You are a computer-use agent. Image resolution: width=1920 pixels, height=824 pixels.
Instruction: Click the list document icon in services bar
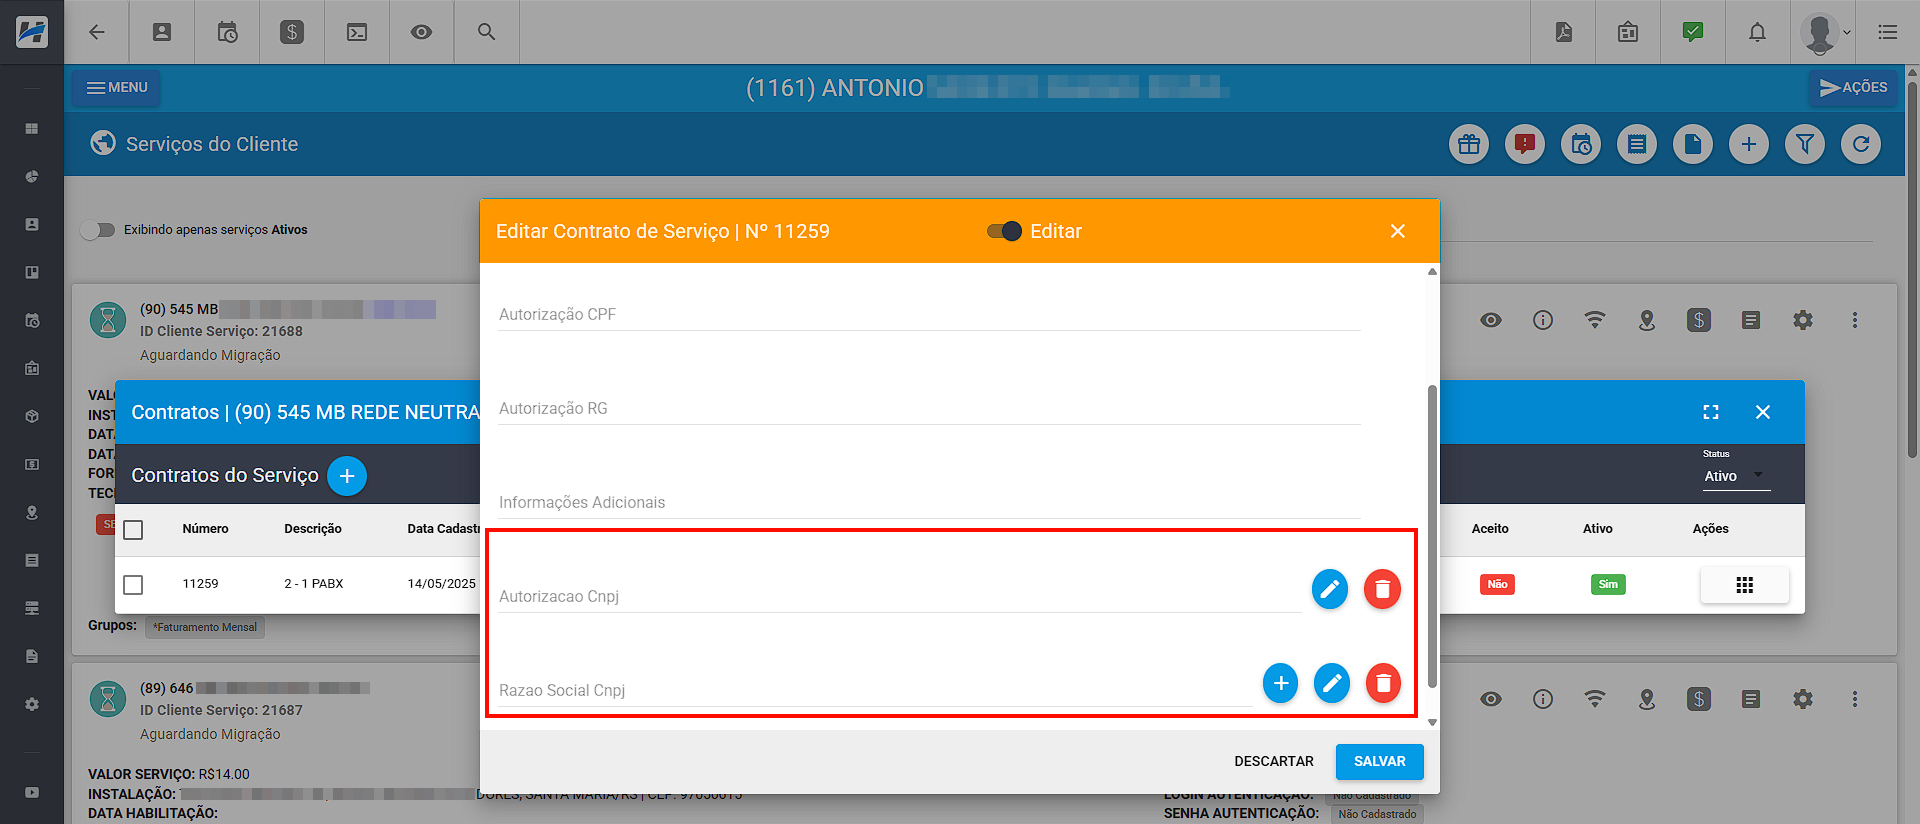pos(1637,144)
